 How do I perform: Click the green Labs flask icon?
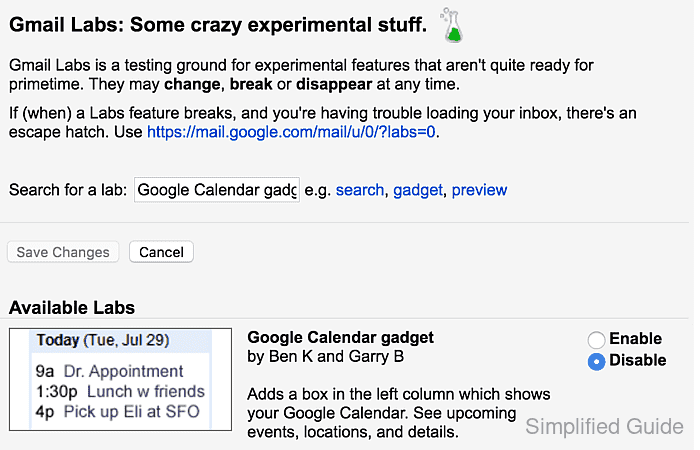click(x=452, y=25)
